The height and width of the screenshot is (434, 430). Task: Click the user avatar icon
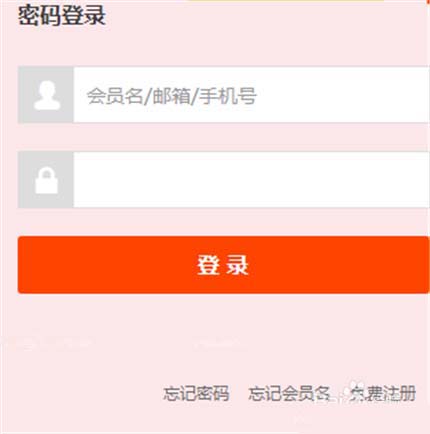(x=47, y=95)
